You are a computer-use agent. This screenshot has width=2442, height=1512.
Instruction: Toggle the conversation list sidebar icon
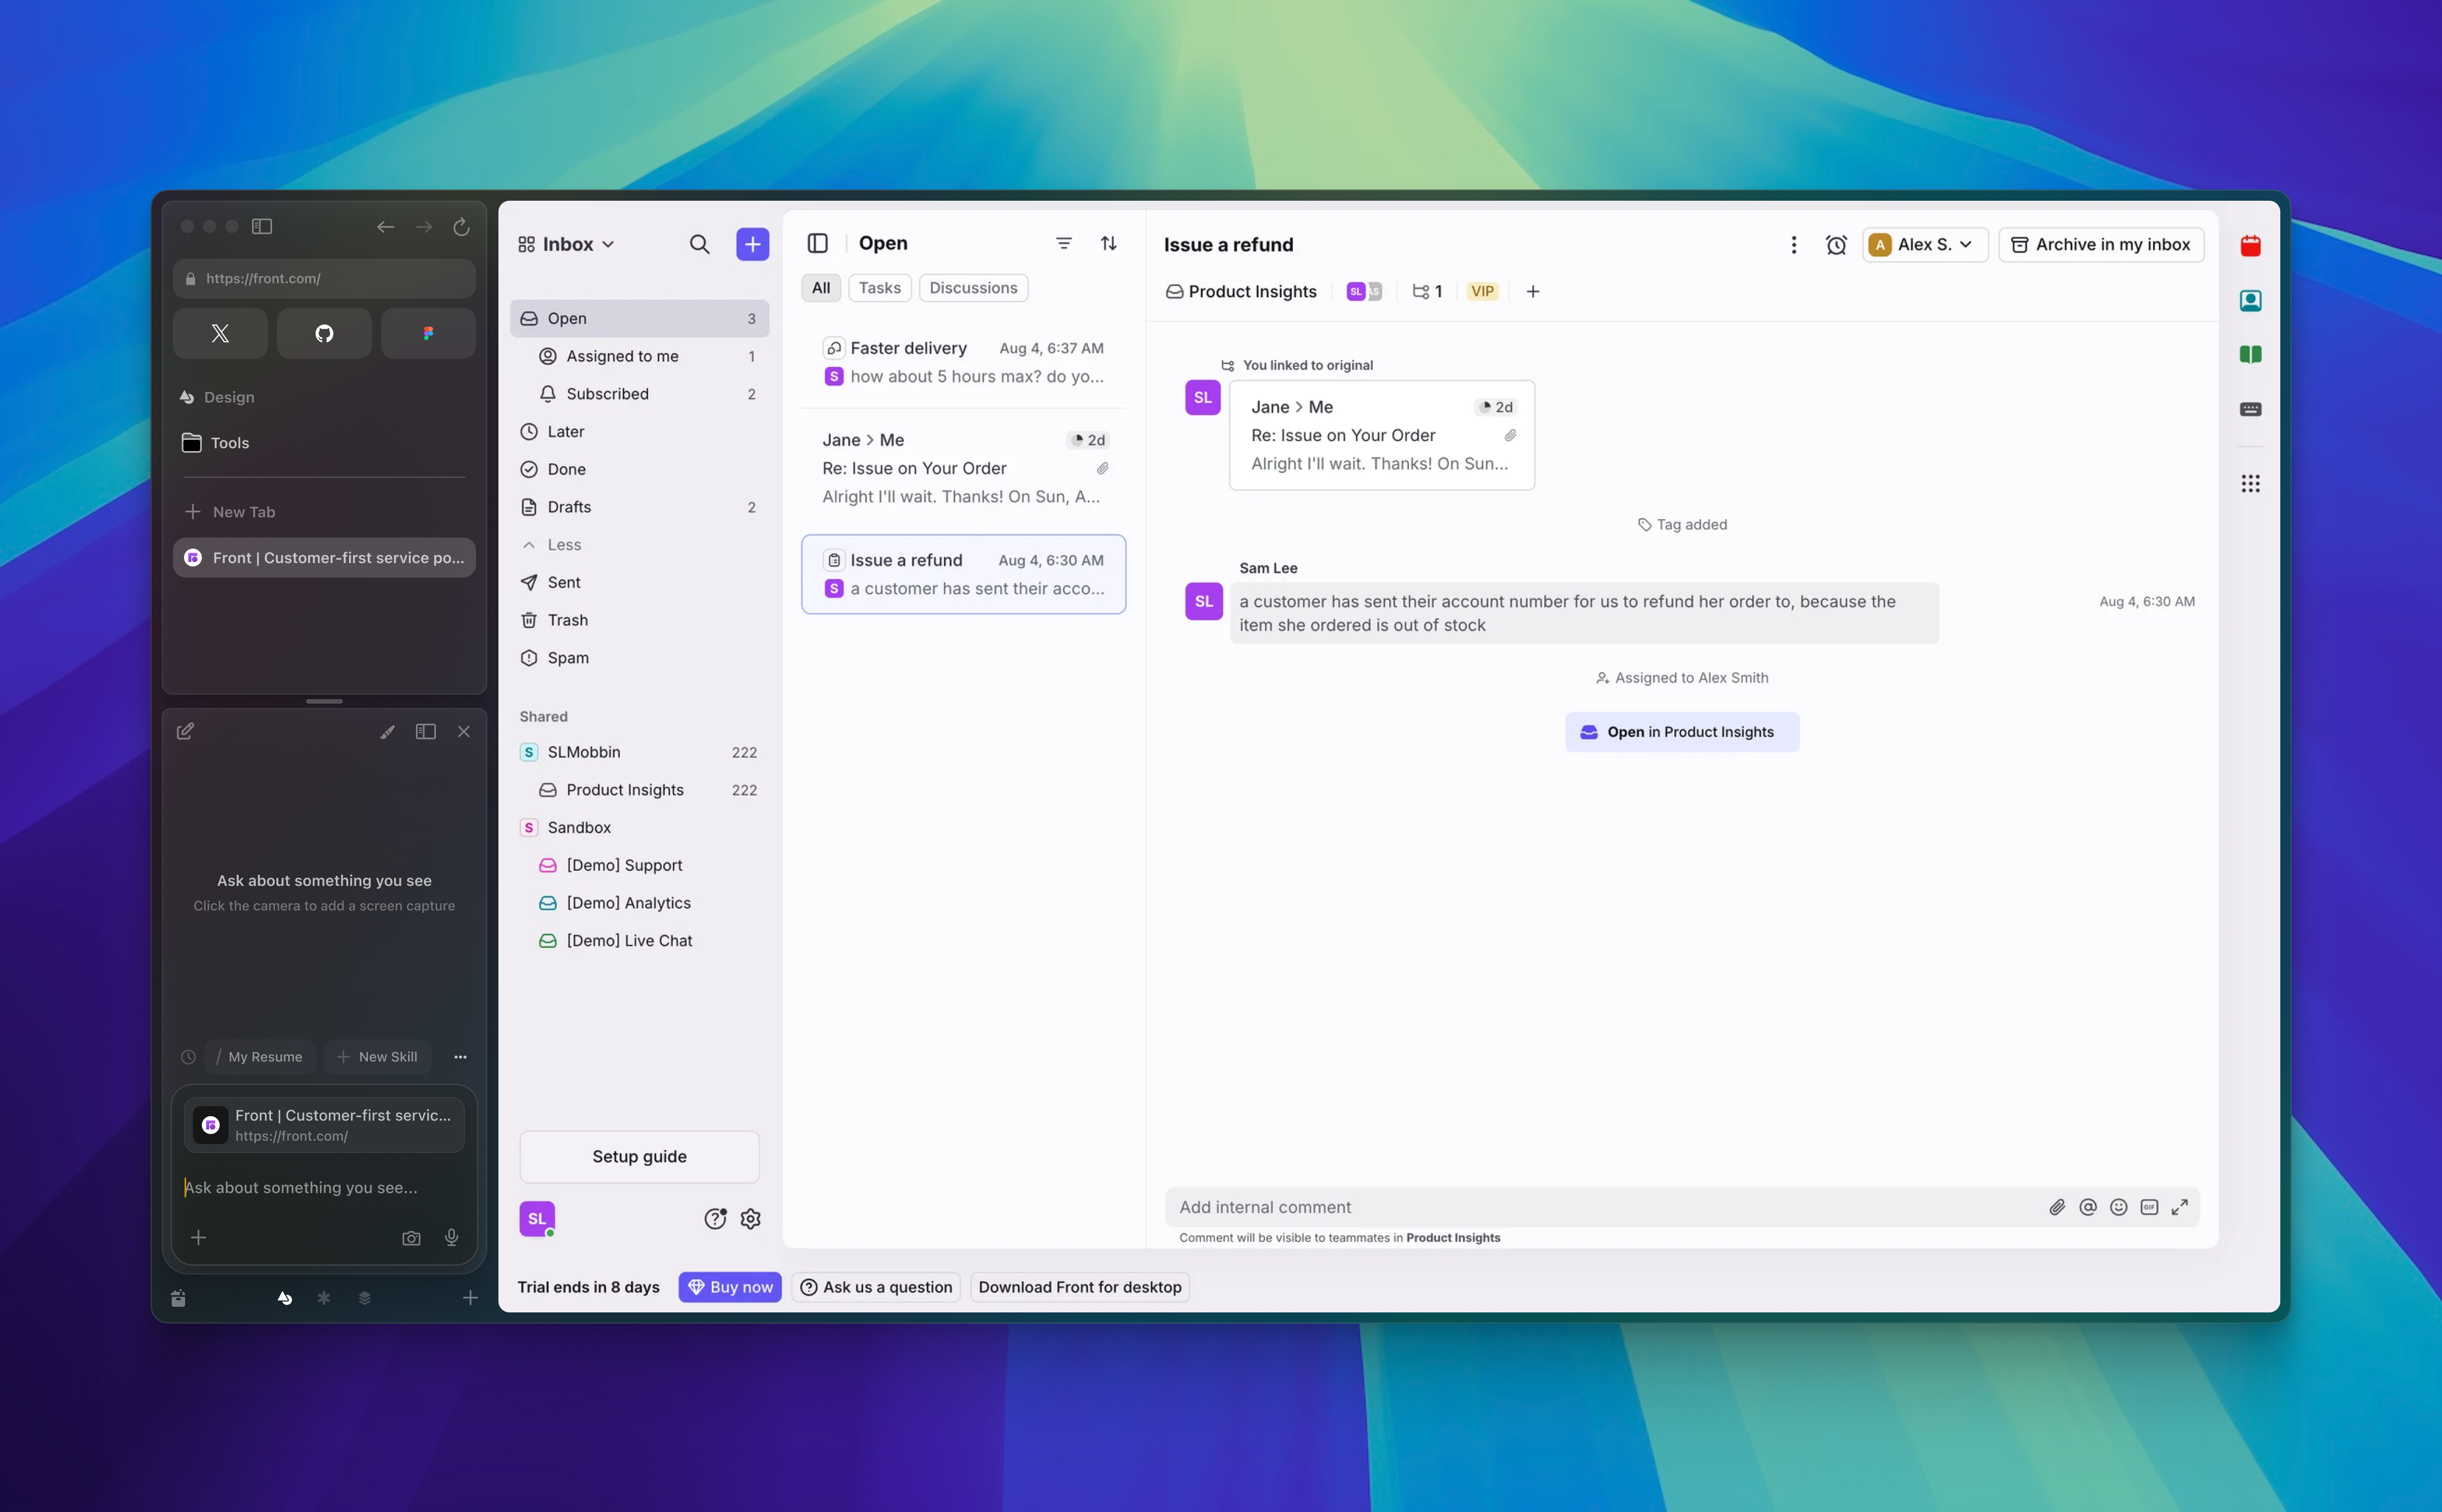click(x=817, y=243)
